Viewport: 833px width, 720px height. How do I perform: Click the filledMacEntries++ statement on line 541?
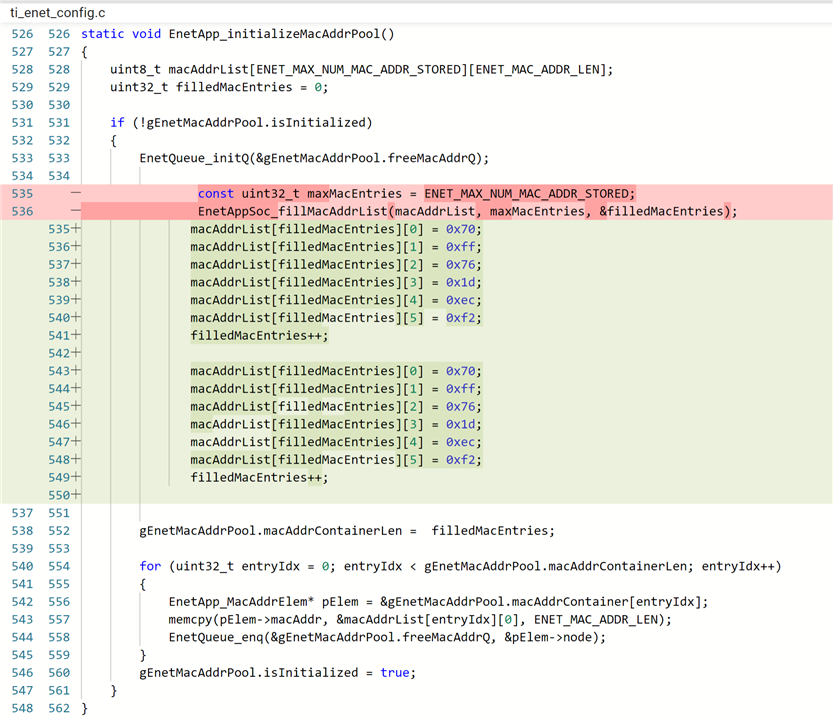259,336
